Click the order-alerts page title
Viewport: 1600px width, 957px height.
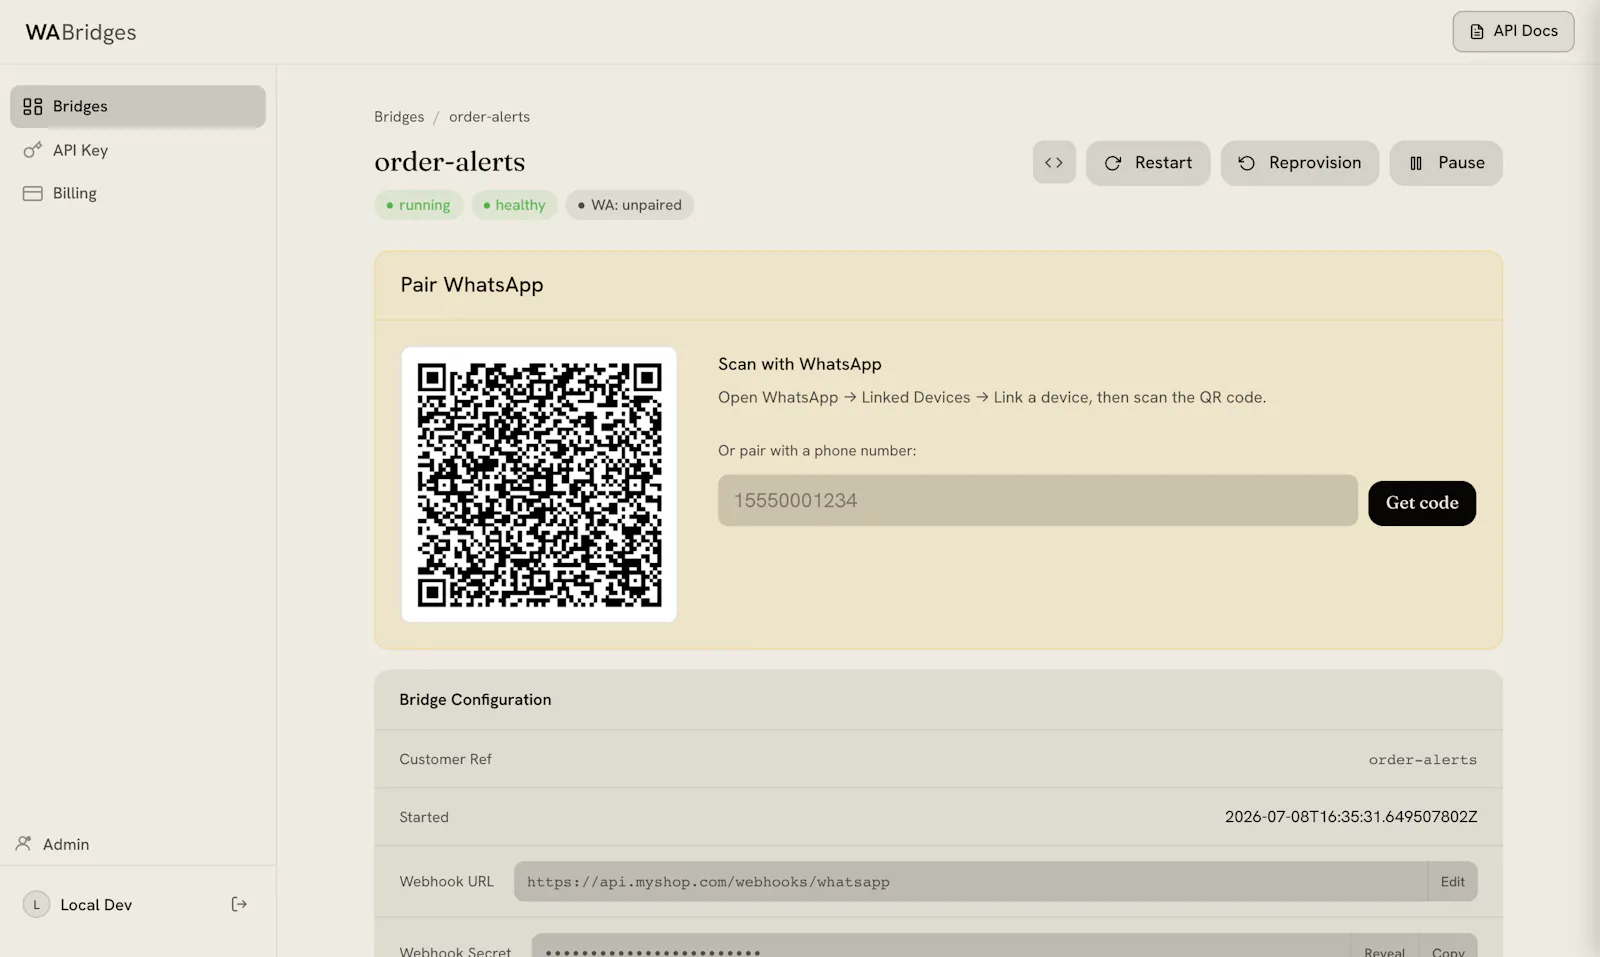point(450,162)
